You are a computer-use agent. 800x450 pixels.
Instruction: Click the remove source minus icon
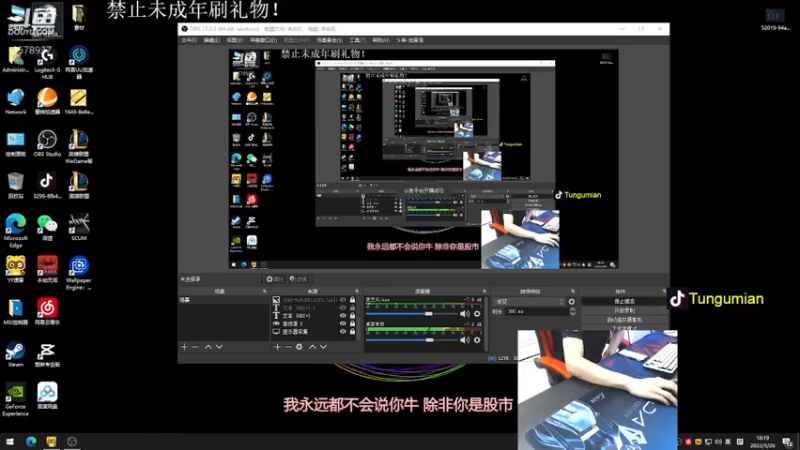[288, 347]
